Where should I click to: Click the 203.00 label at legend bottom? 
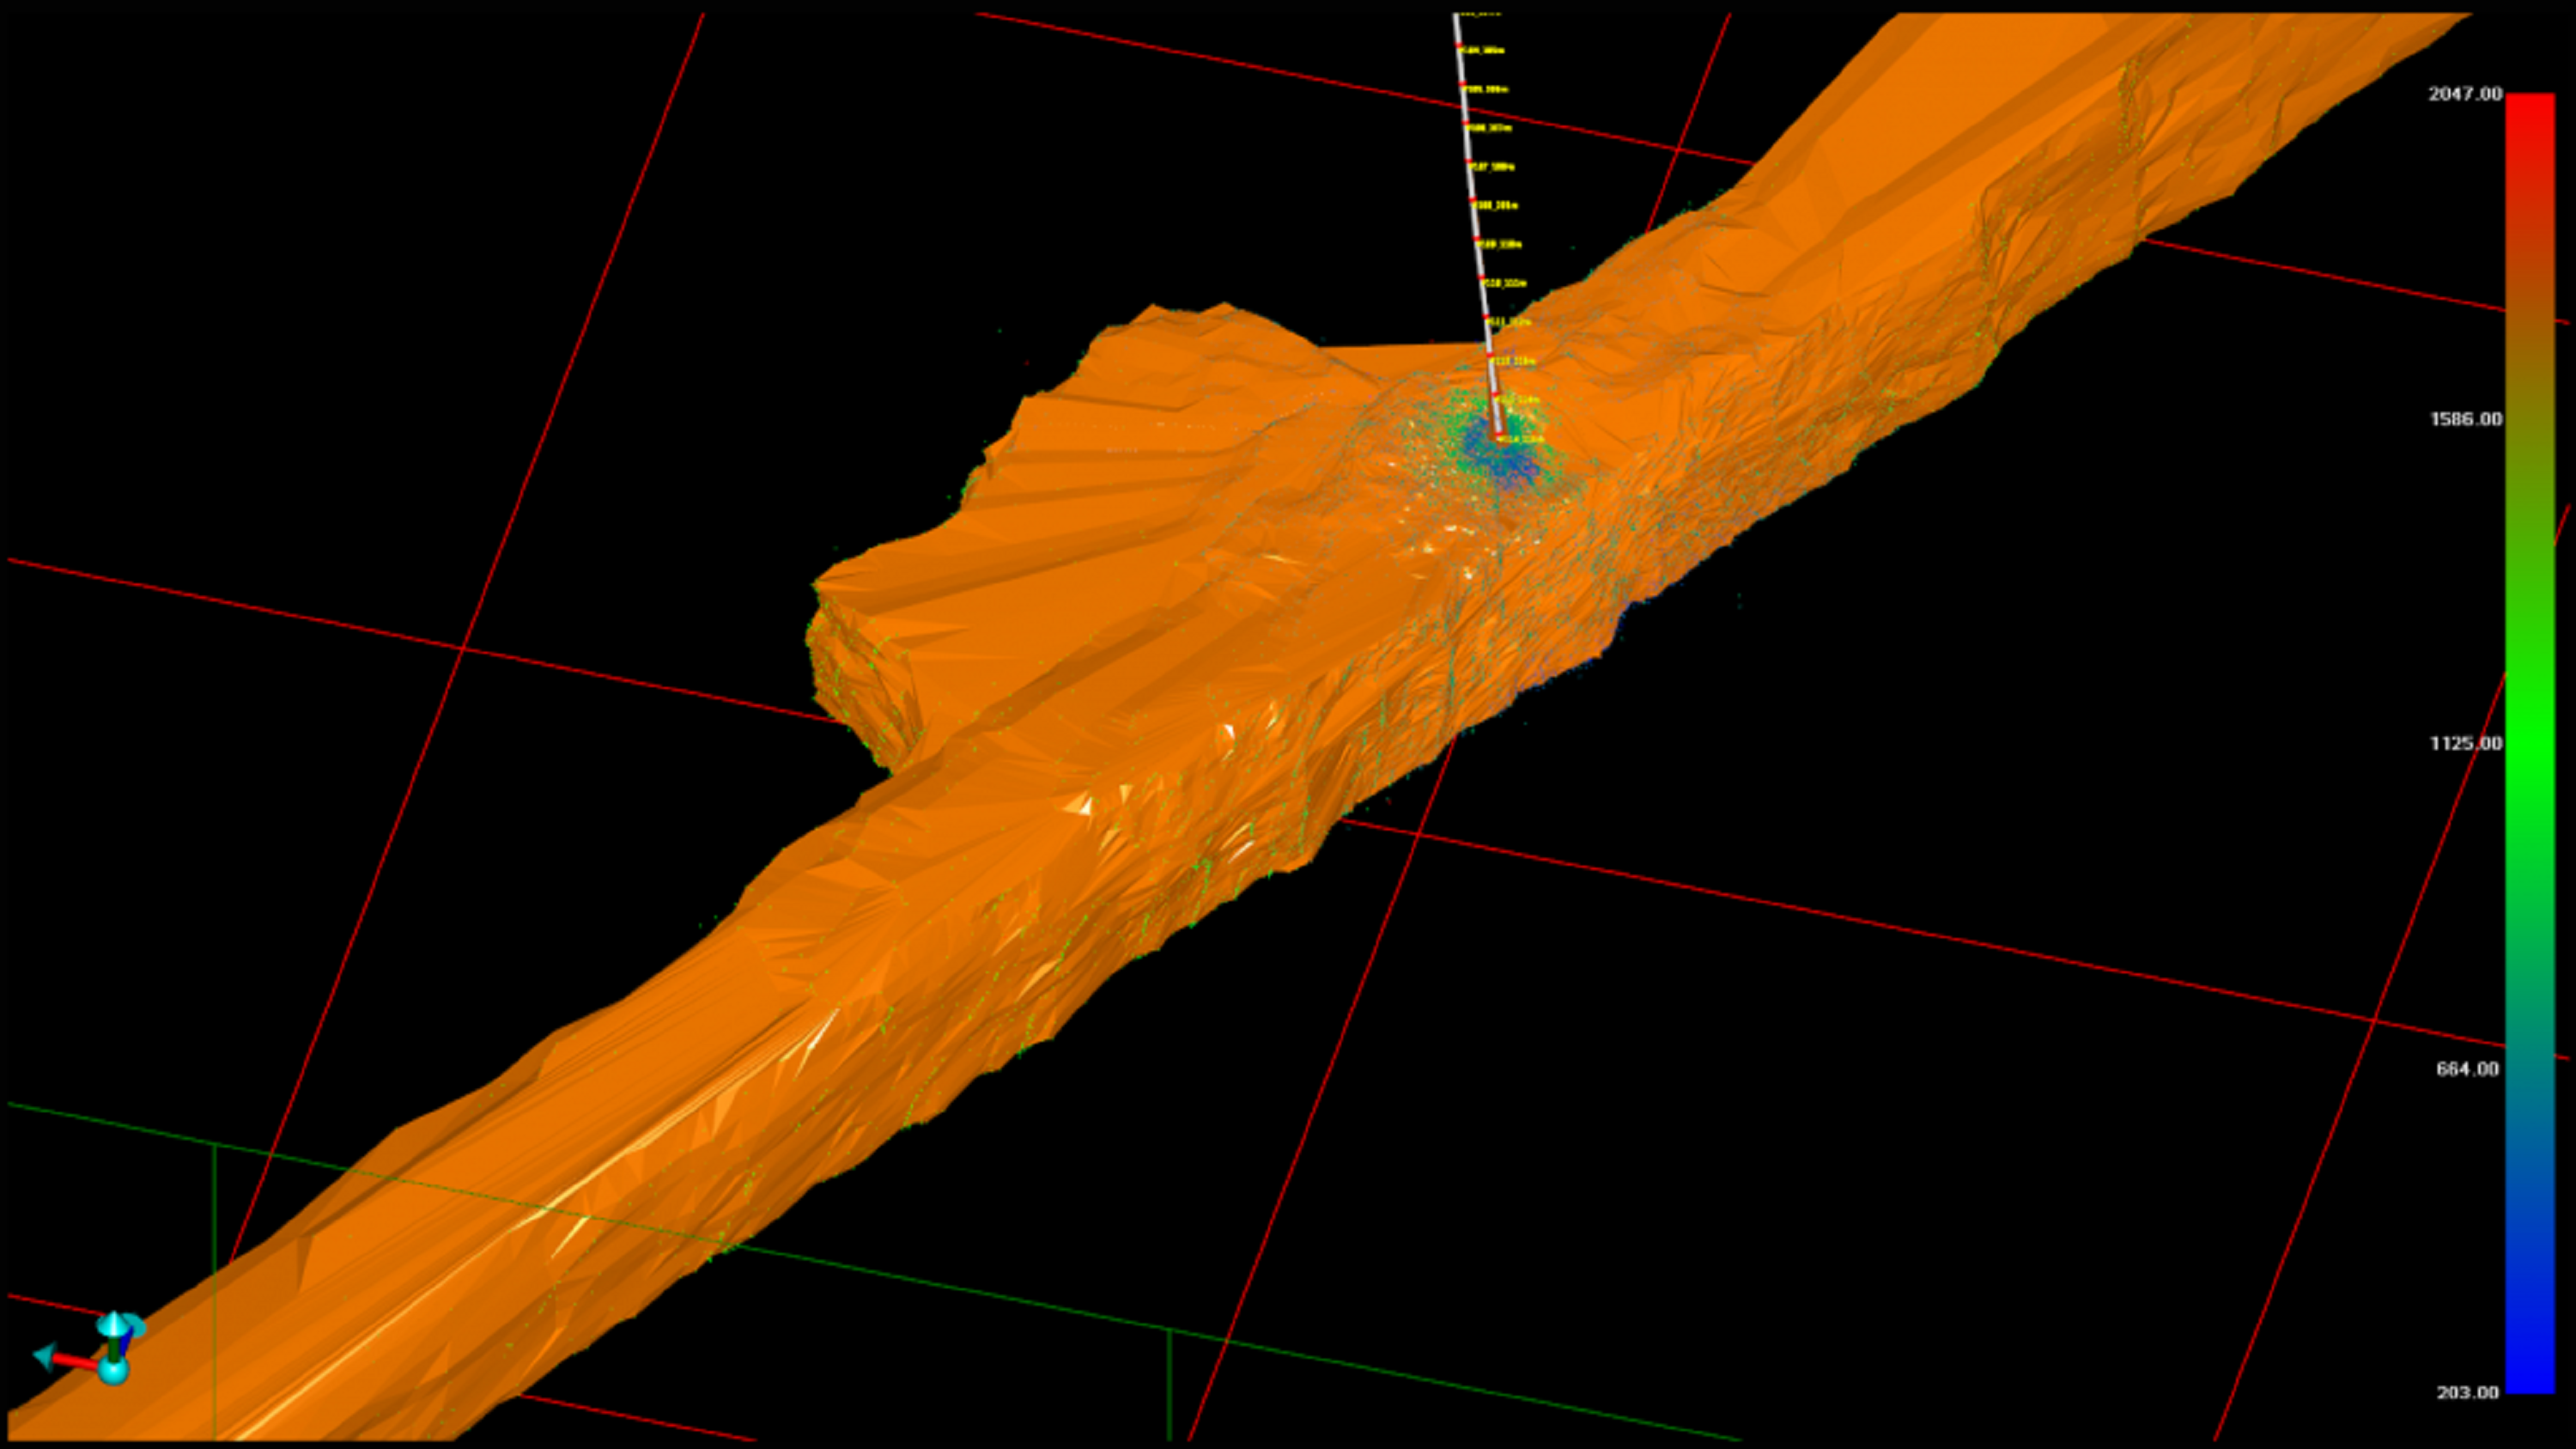click(x=2467, y=1392)
